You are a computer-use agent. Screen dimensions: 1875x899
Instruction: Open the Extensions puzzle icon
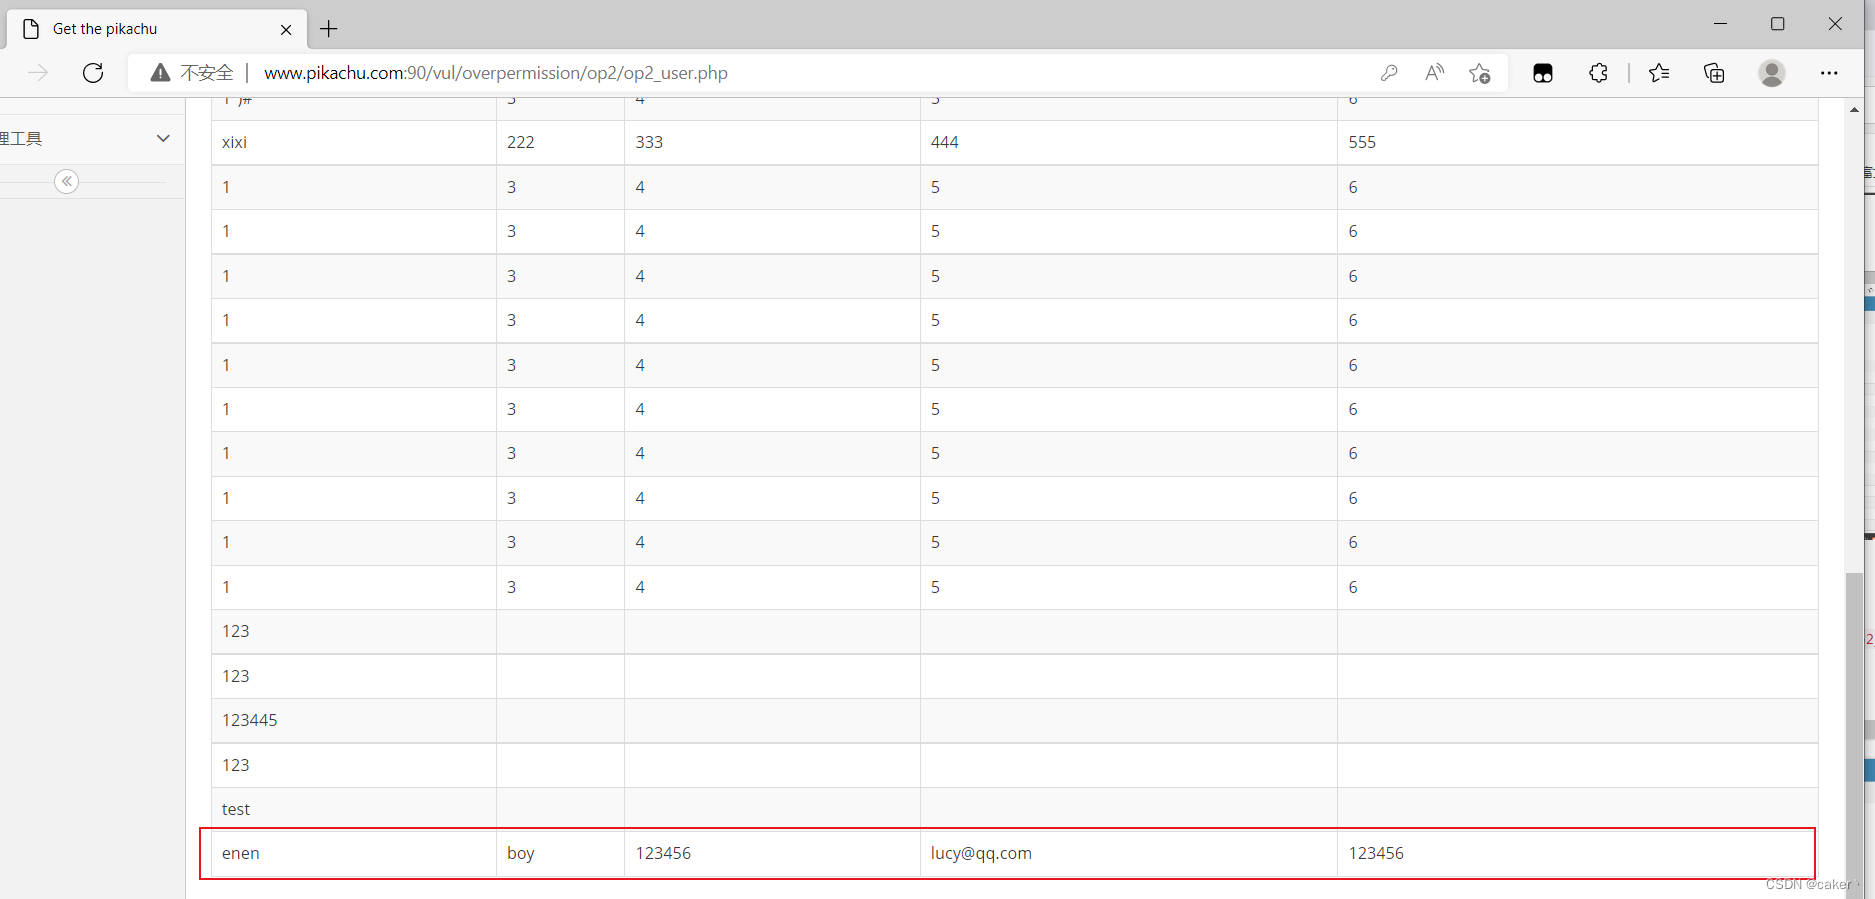point(1599,73)
